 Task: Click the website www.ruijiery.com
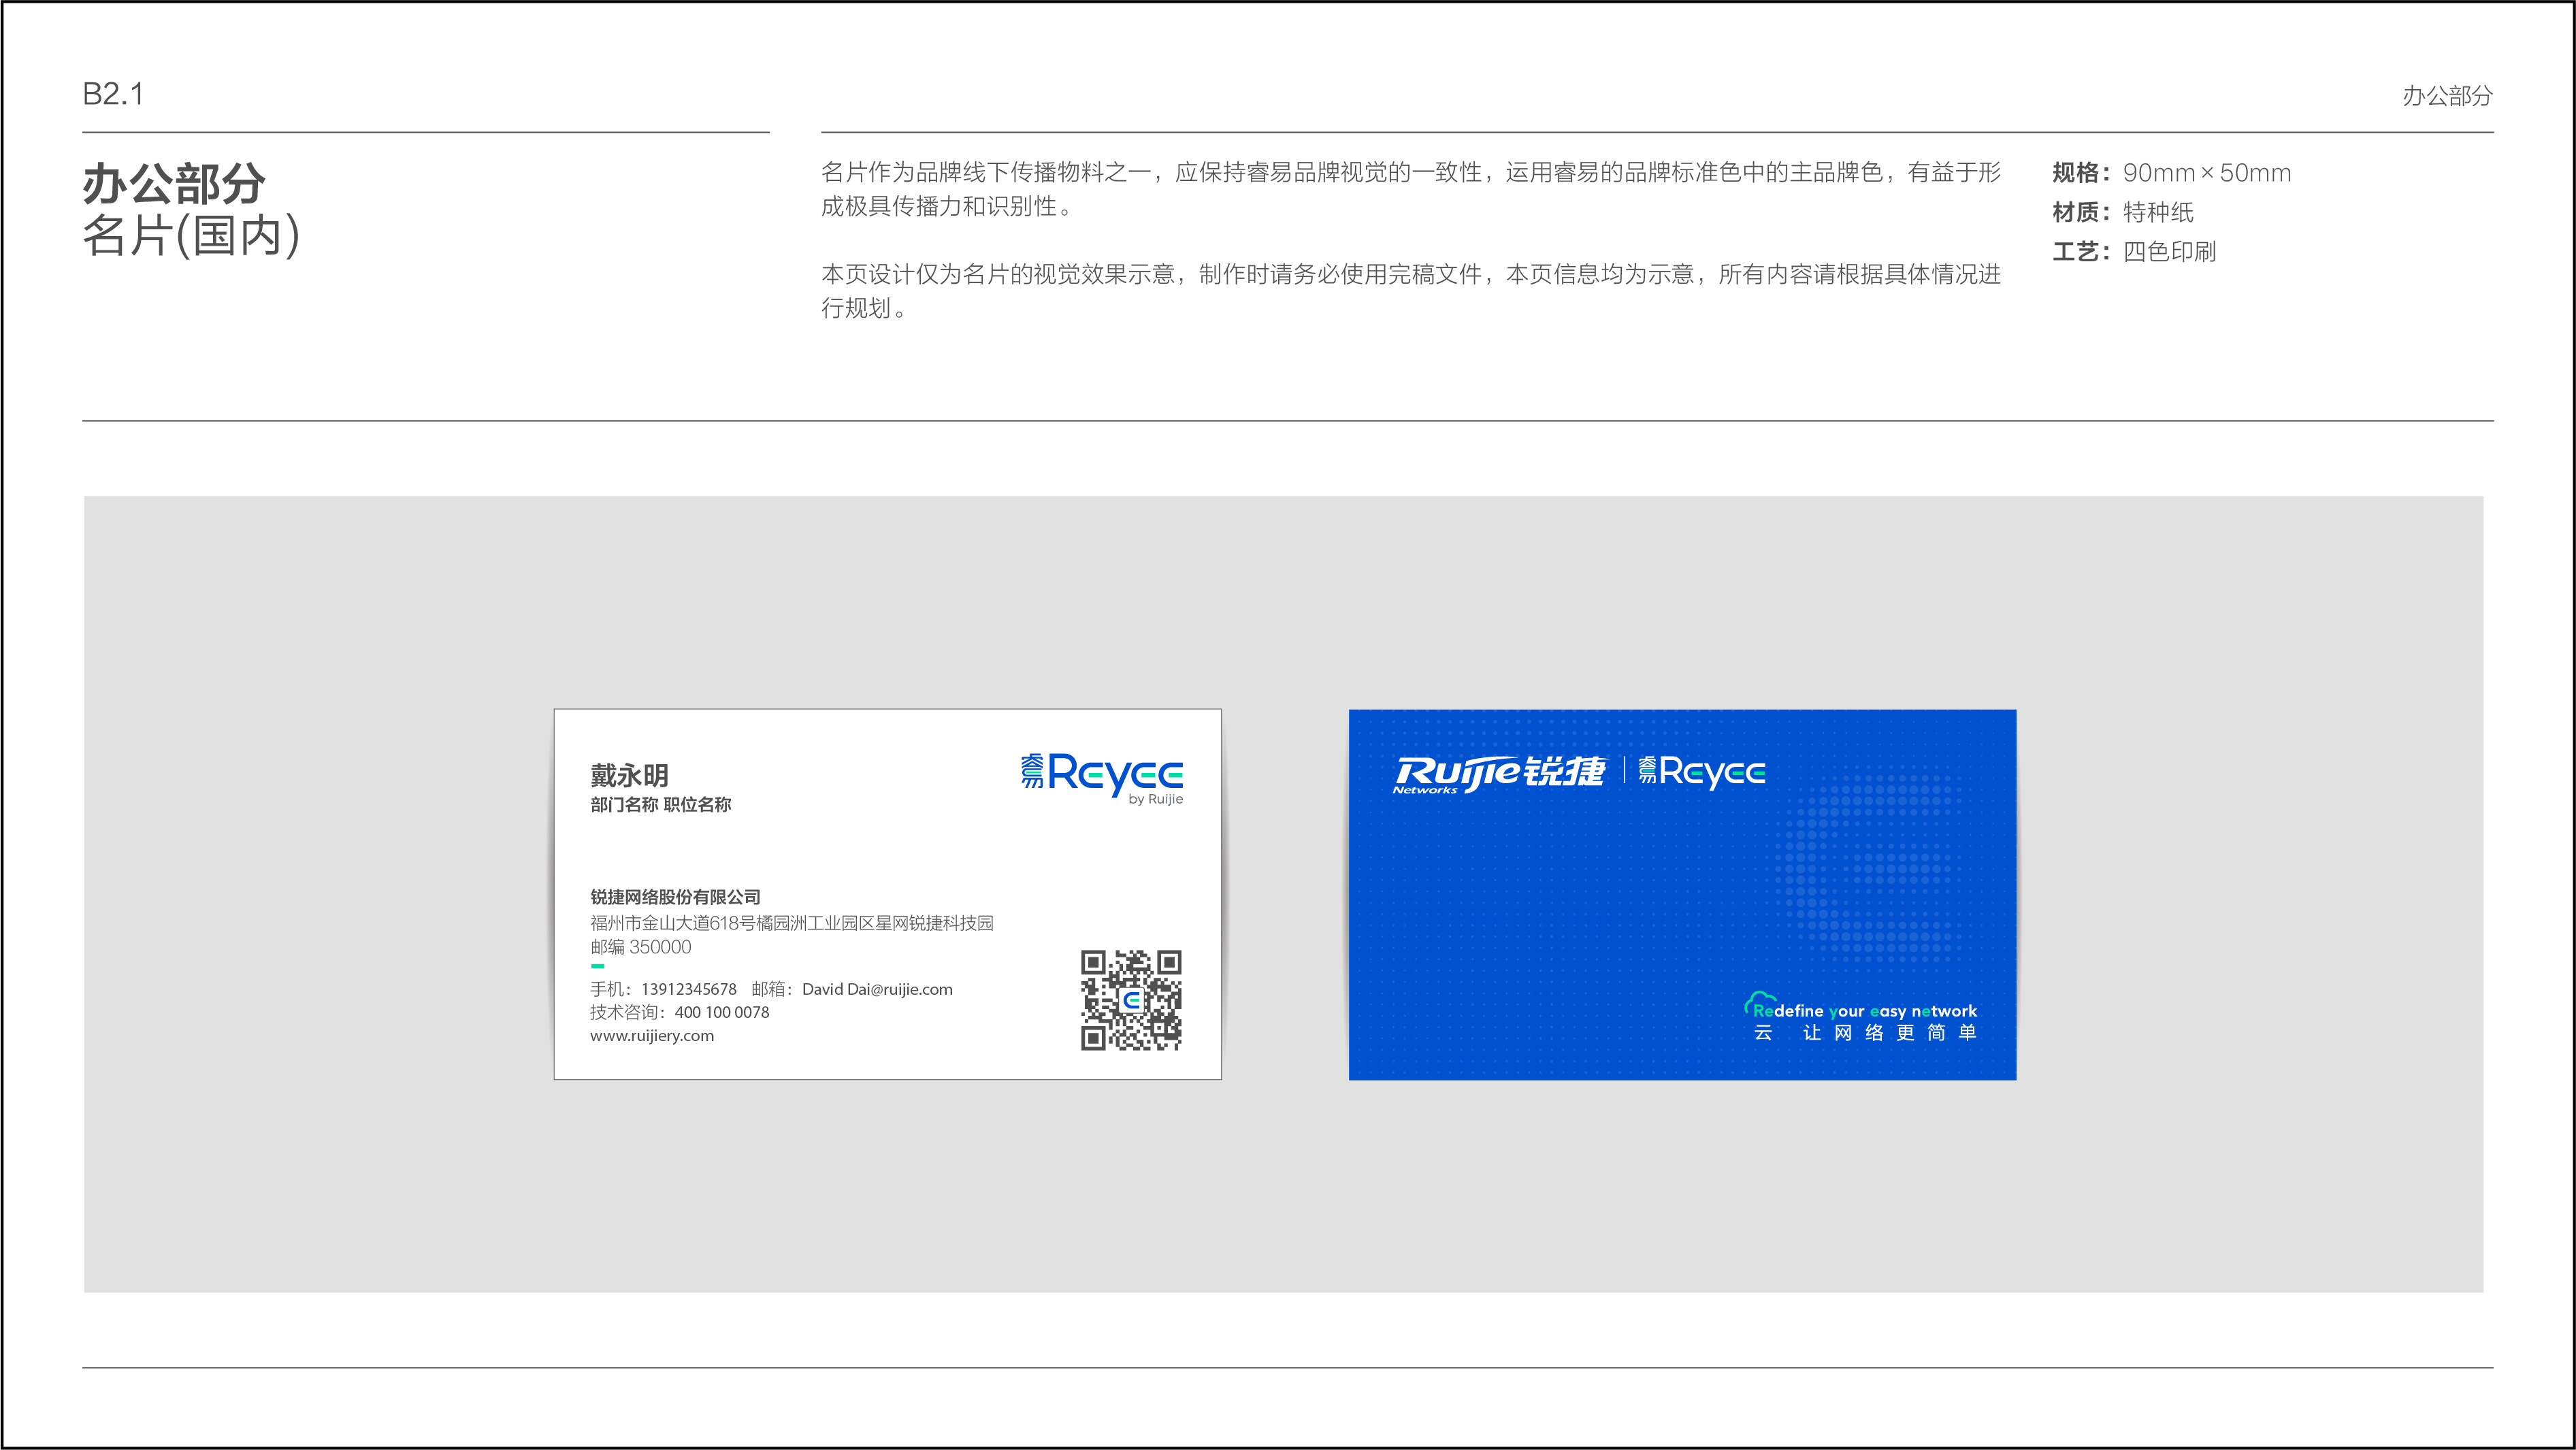652,1036
